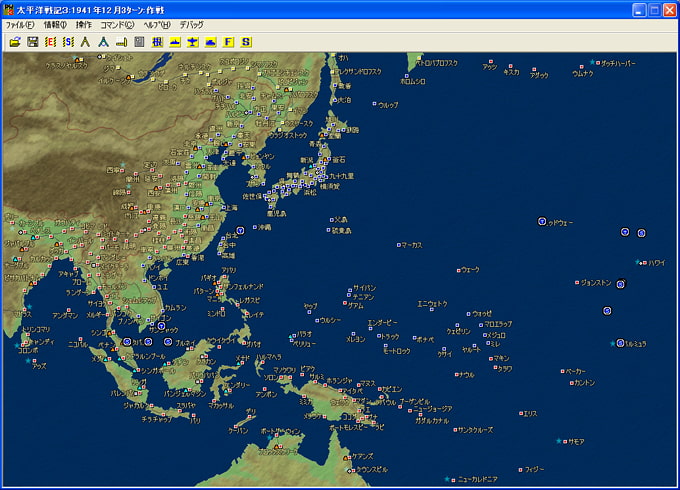Select the ミッドウェー fleet marker on map
Image resolution: width=680 pixels, height=490 pixels.
pyautogui.click(x=542, y=221)
